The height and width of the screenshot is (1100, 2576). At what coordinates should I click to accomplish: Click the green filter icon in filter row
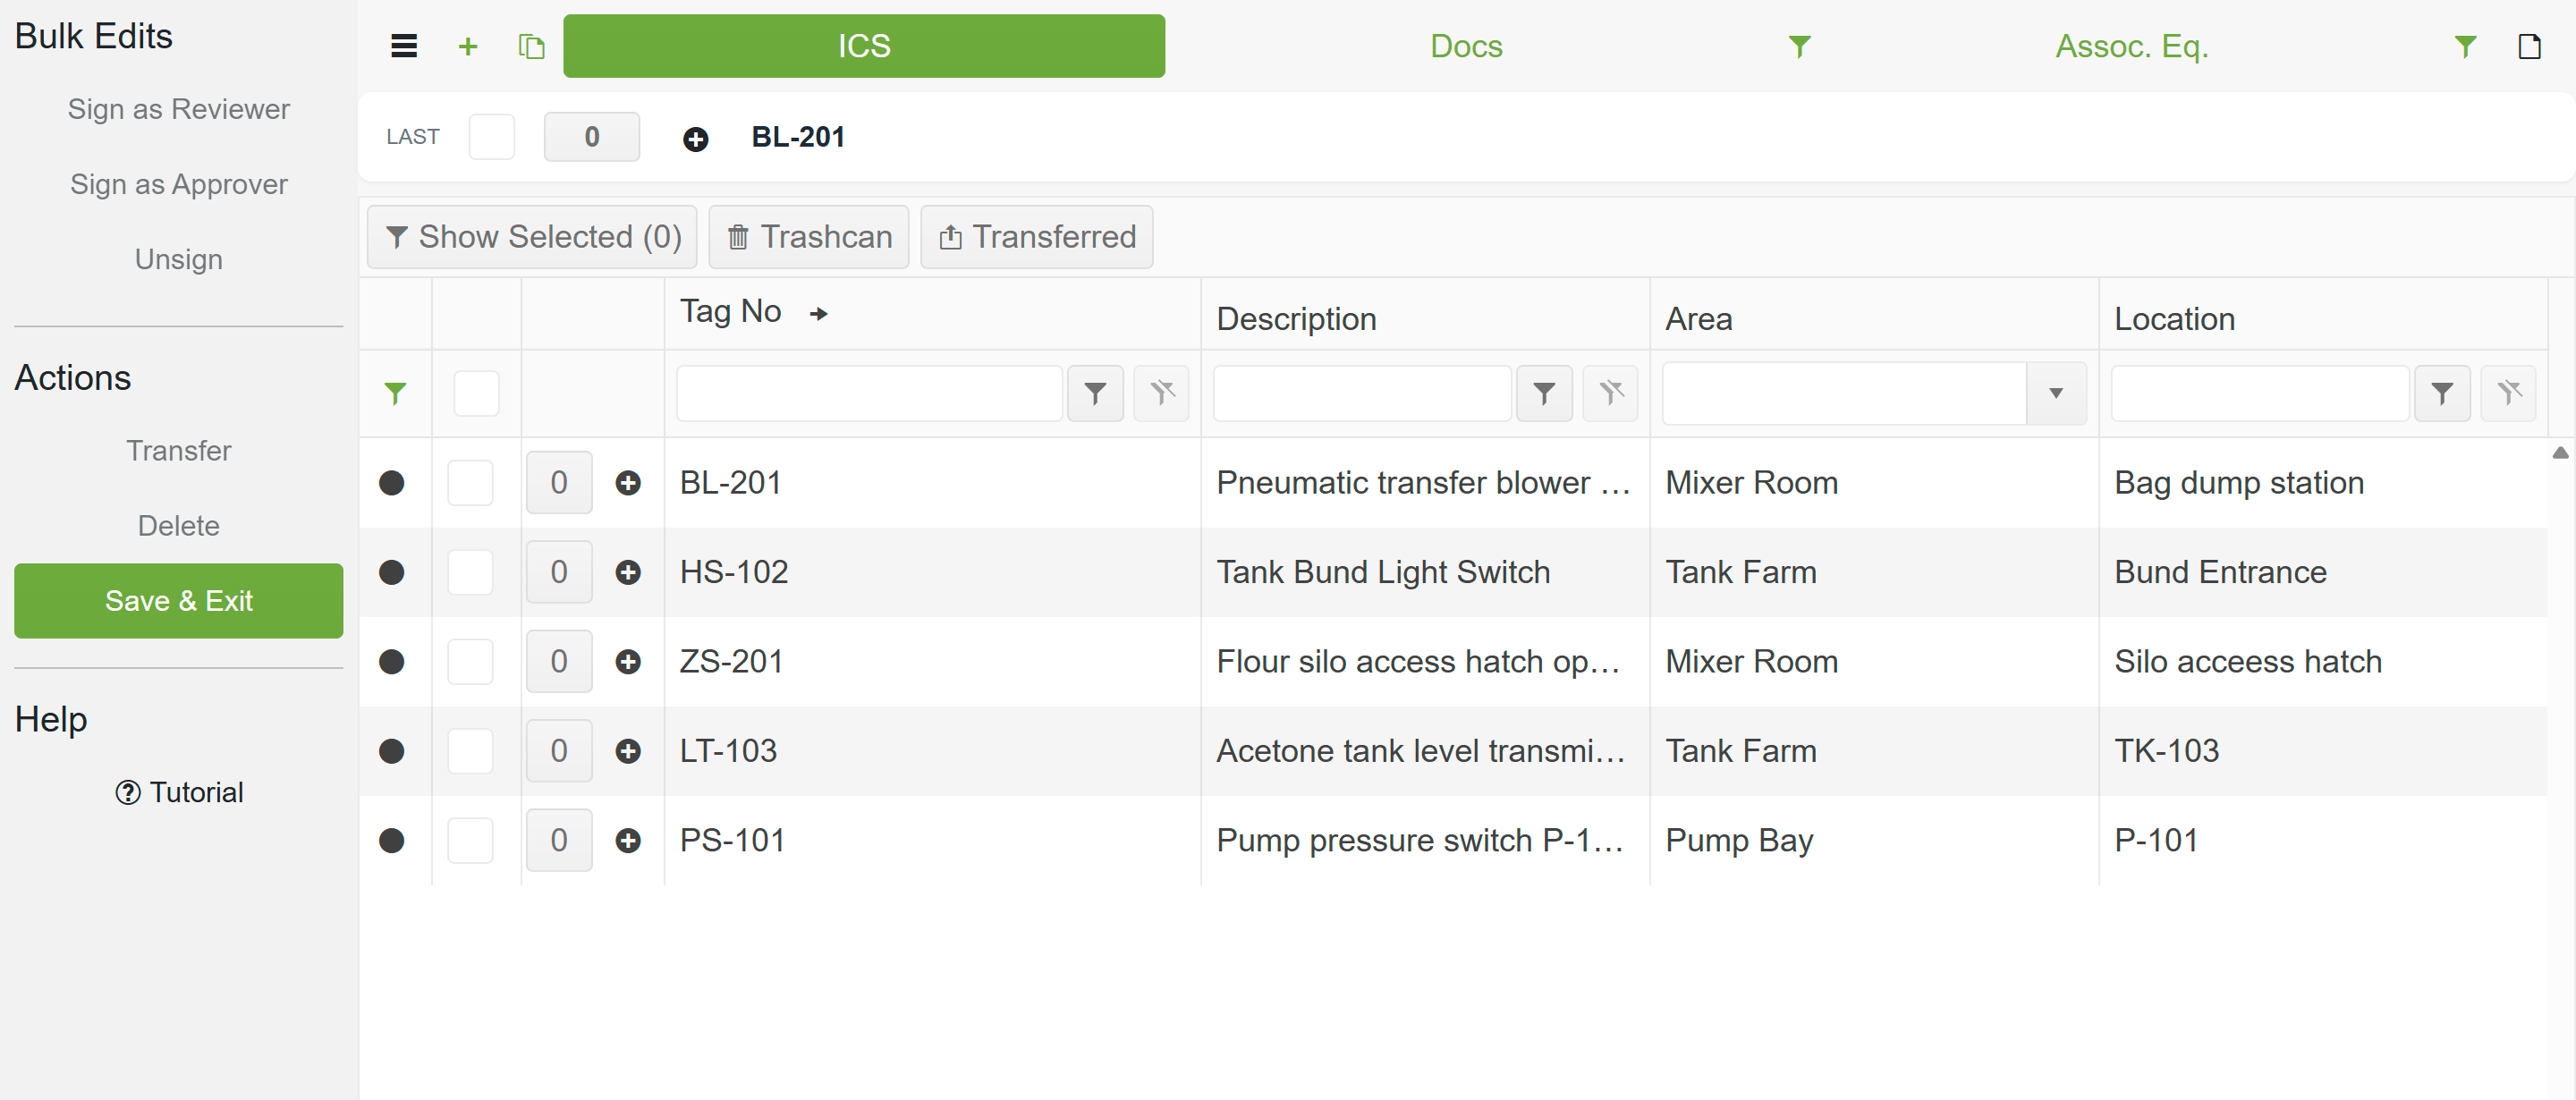click(x=395, y=394)
